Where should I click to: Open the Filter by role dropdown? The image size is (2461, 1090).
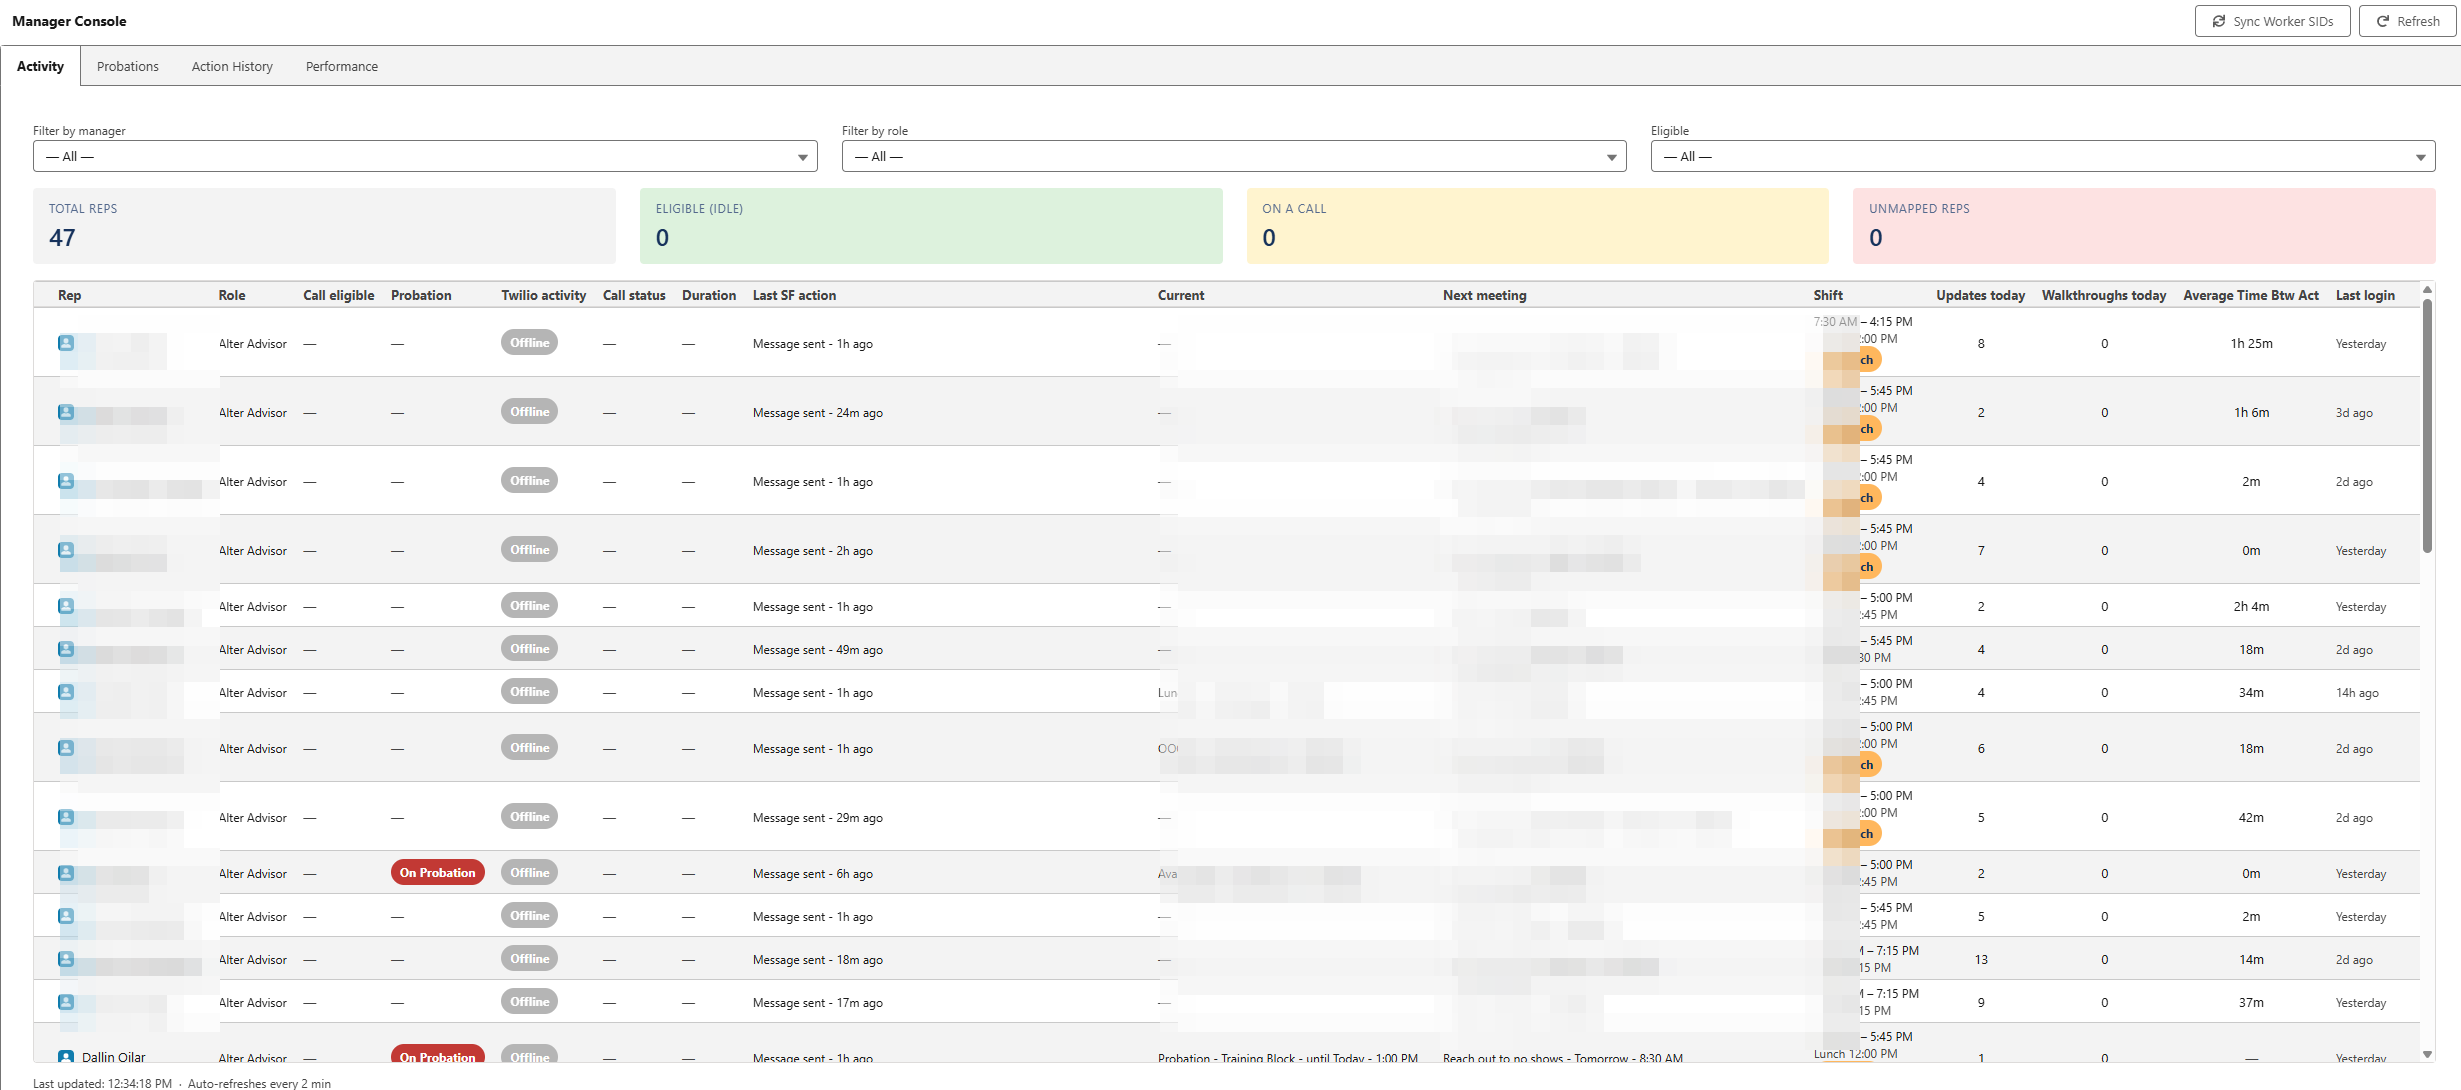point(1234,156)
